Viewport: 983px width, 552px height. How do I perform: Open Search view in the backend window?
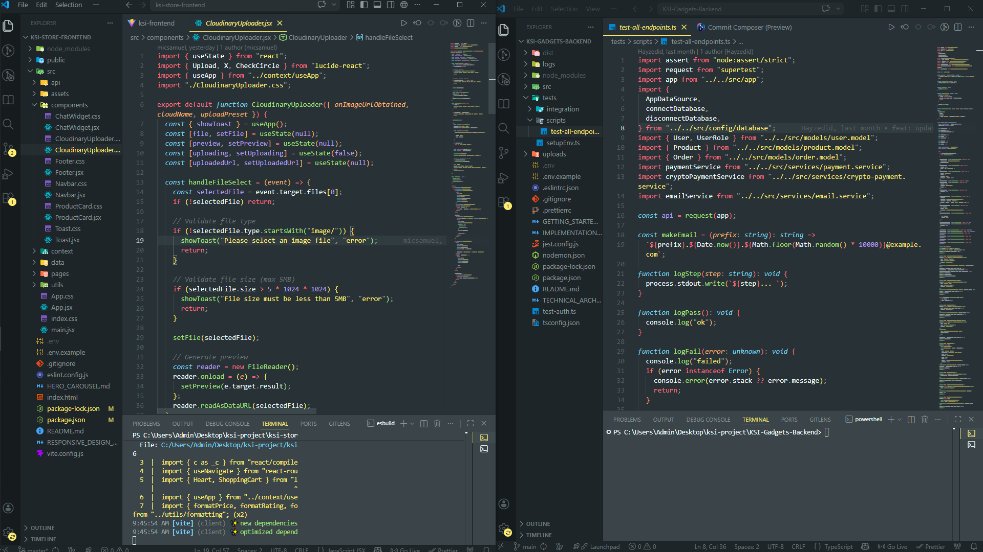pos(503,128)
